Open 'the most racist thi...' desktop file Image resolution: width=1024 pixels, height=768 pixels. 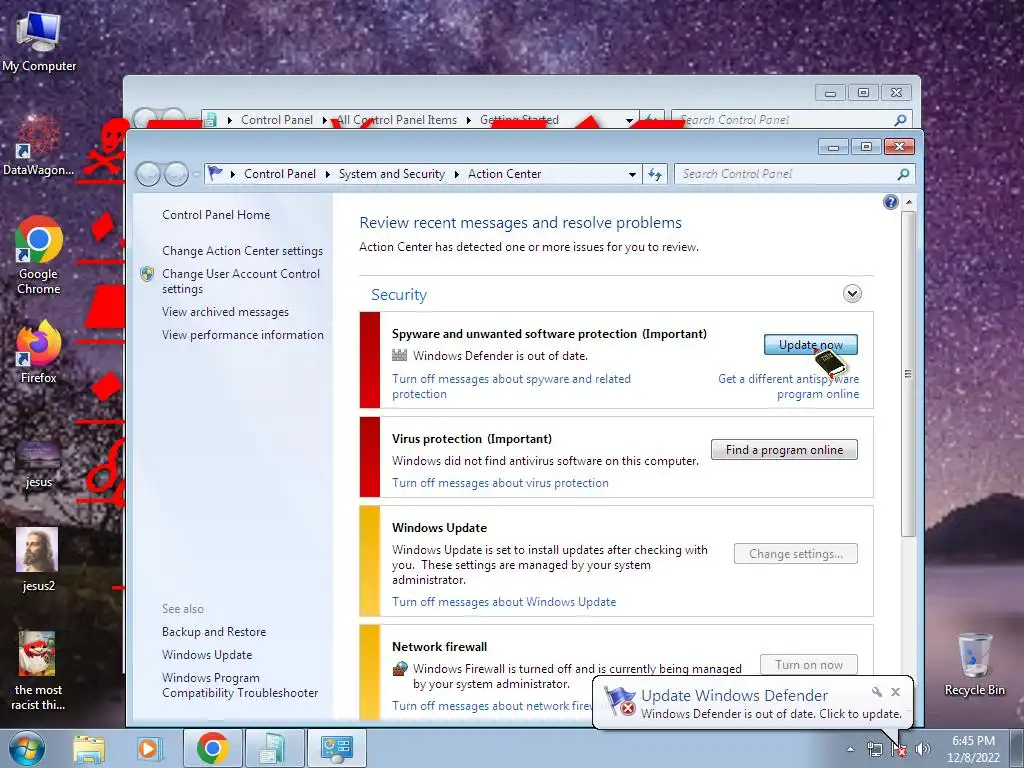(x=38, y=671)
